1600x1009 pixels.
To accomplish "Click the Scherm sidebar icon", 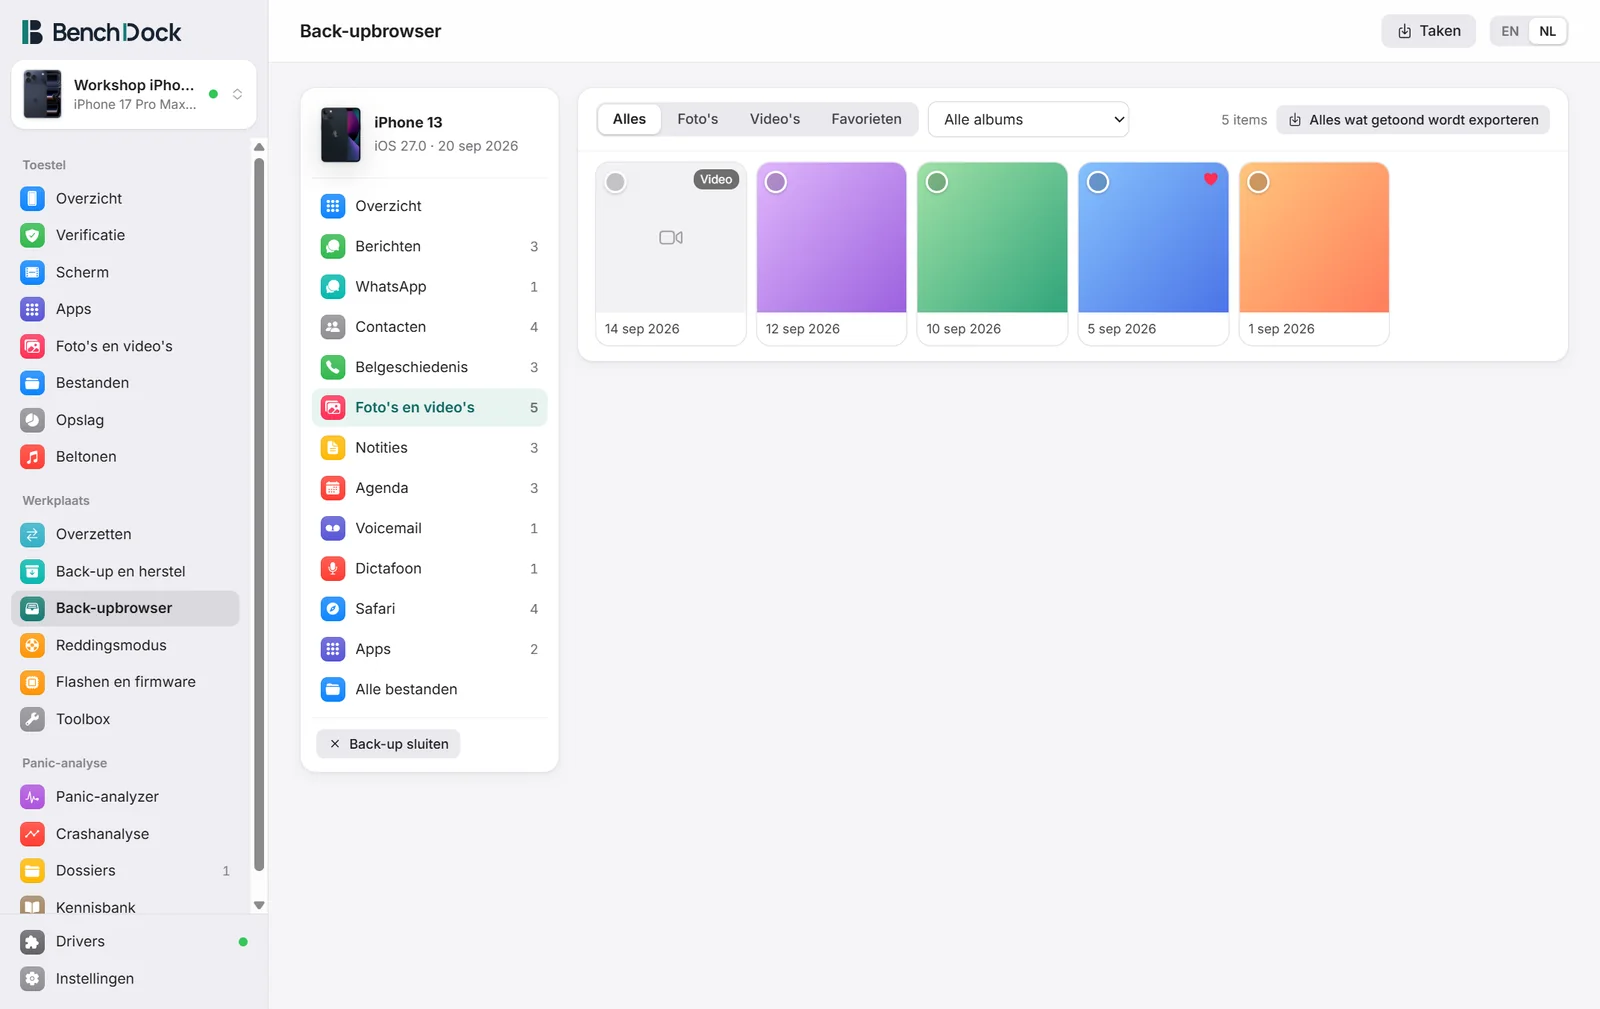I will click(33, 272).
